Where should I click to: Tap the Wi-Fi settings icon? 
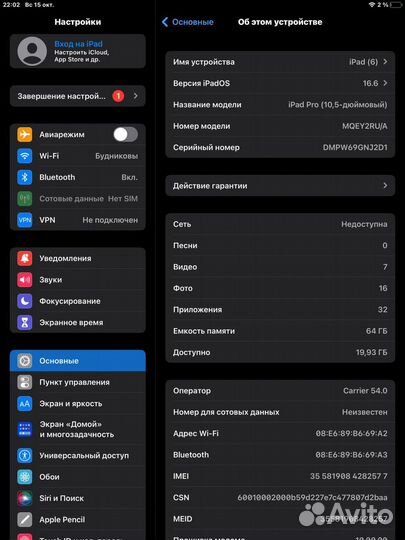click(x=25, y=156)
